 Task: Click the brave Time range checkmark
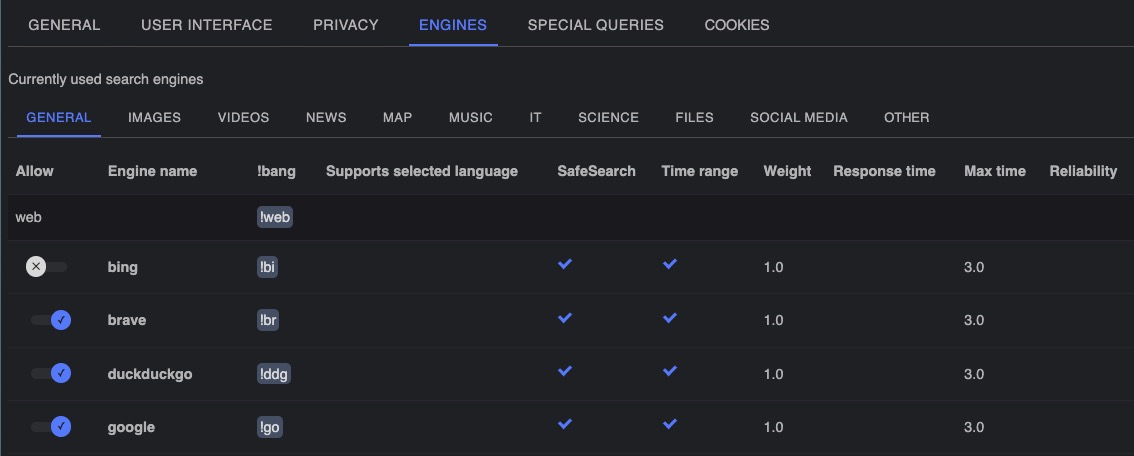point(670,318)
